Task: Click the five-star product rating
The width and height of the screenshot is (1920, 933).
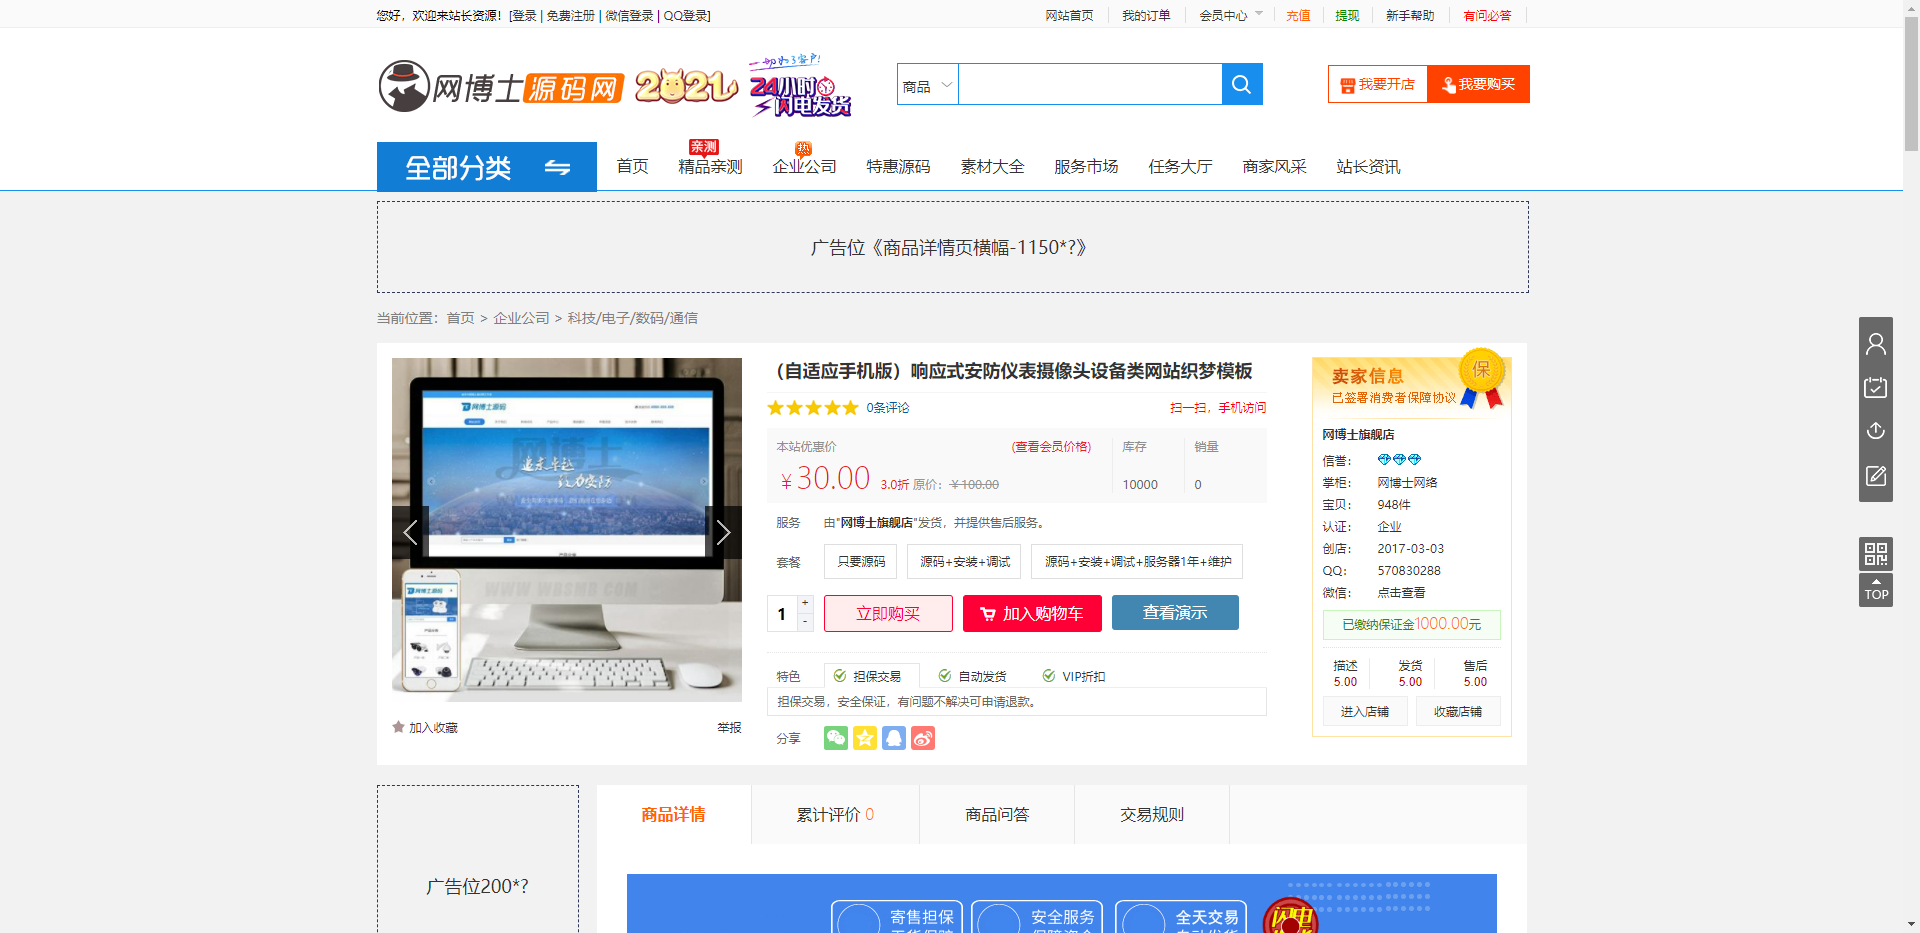Action: 813,408
